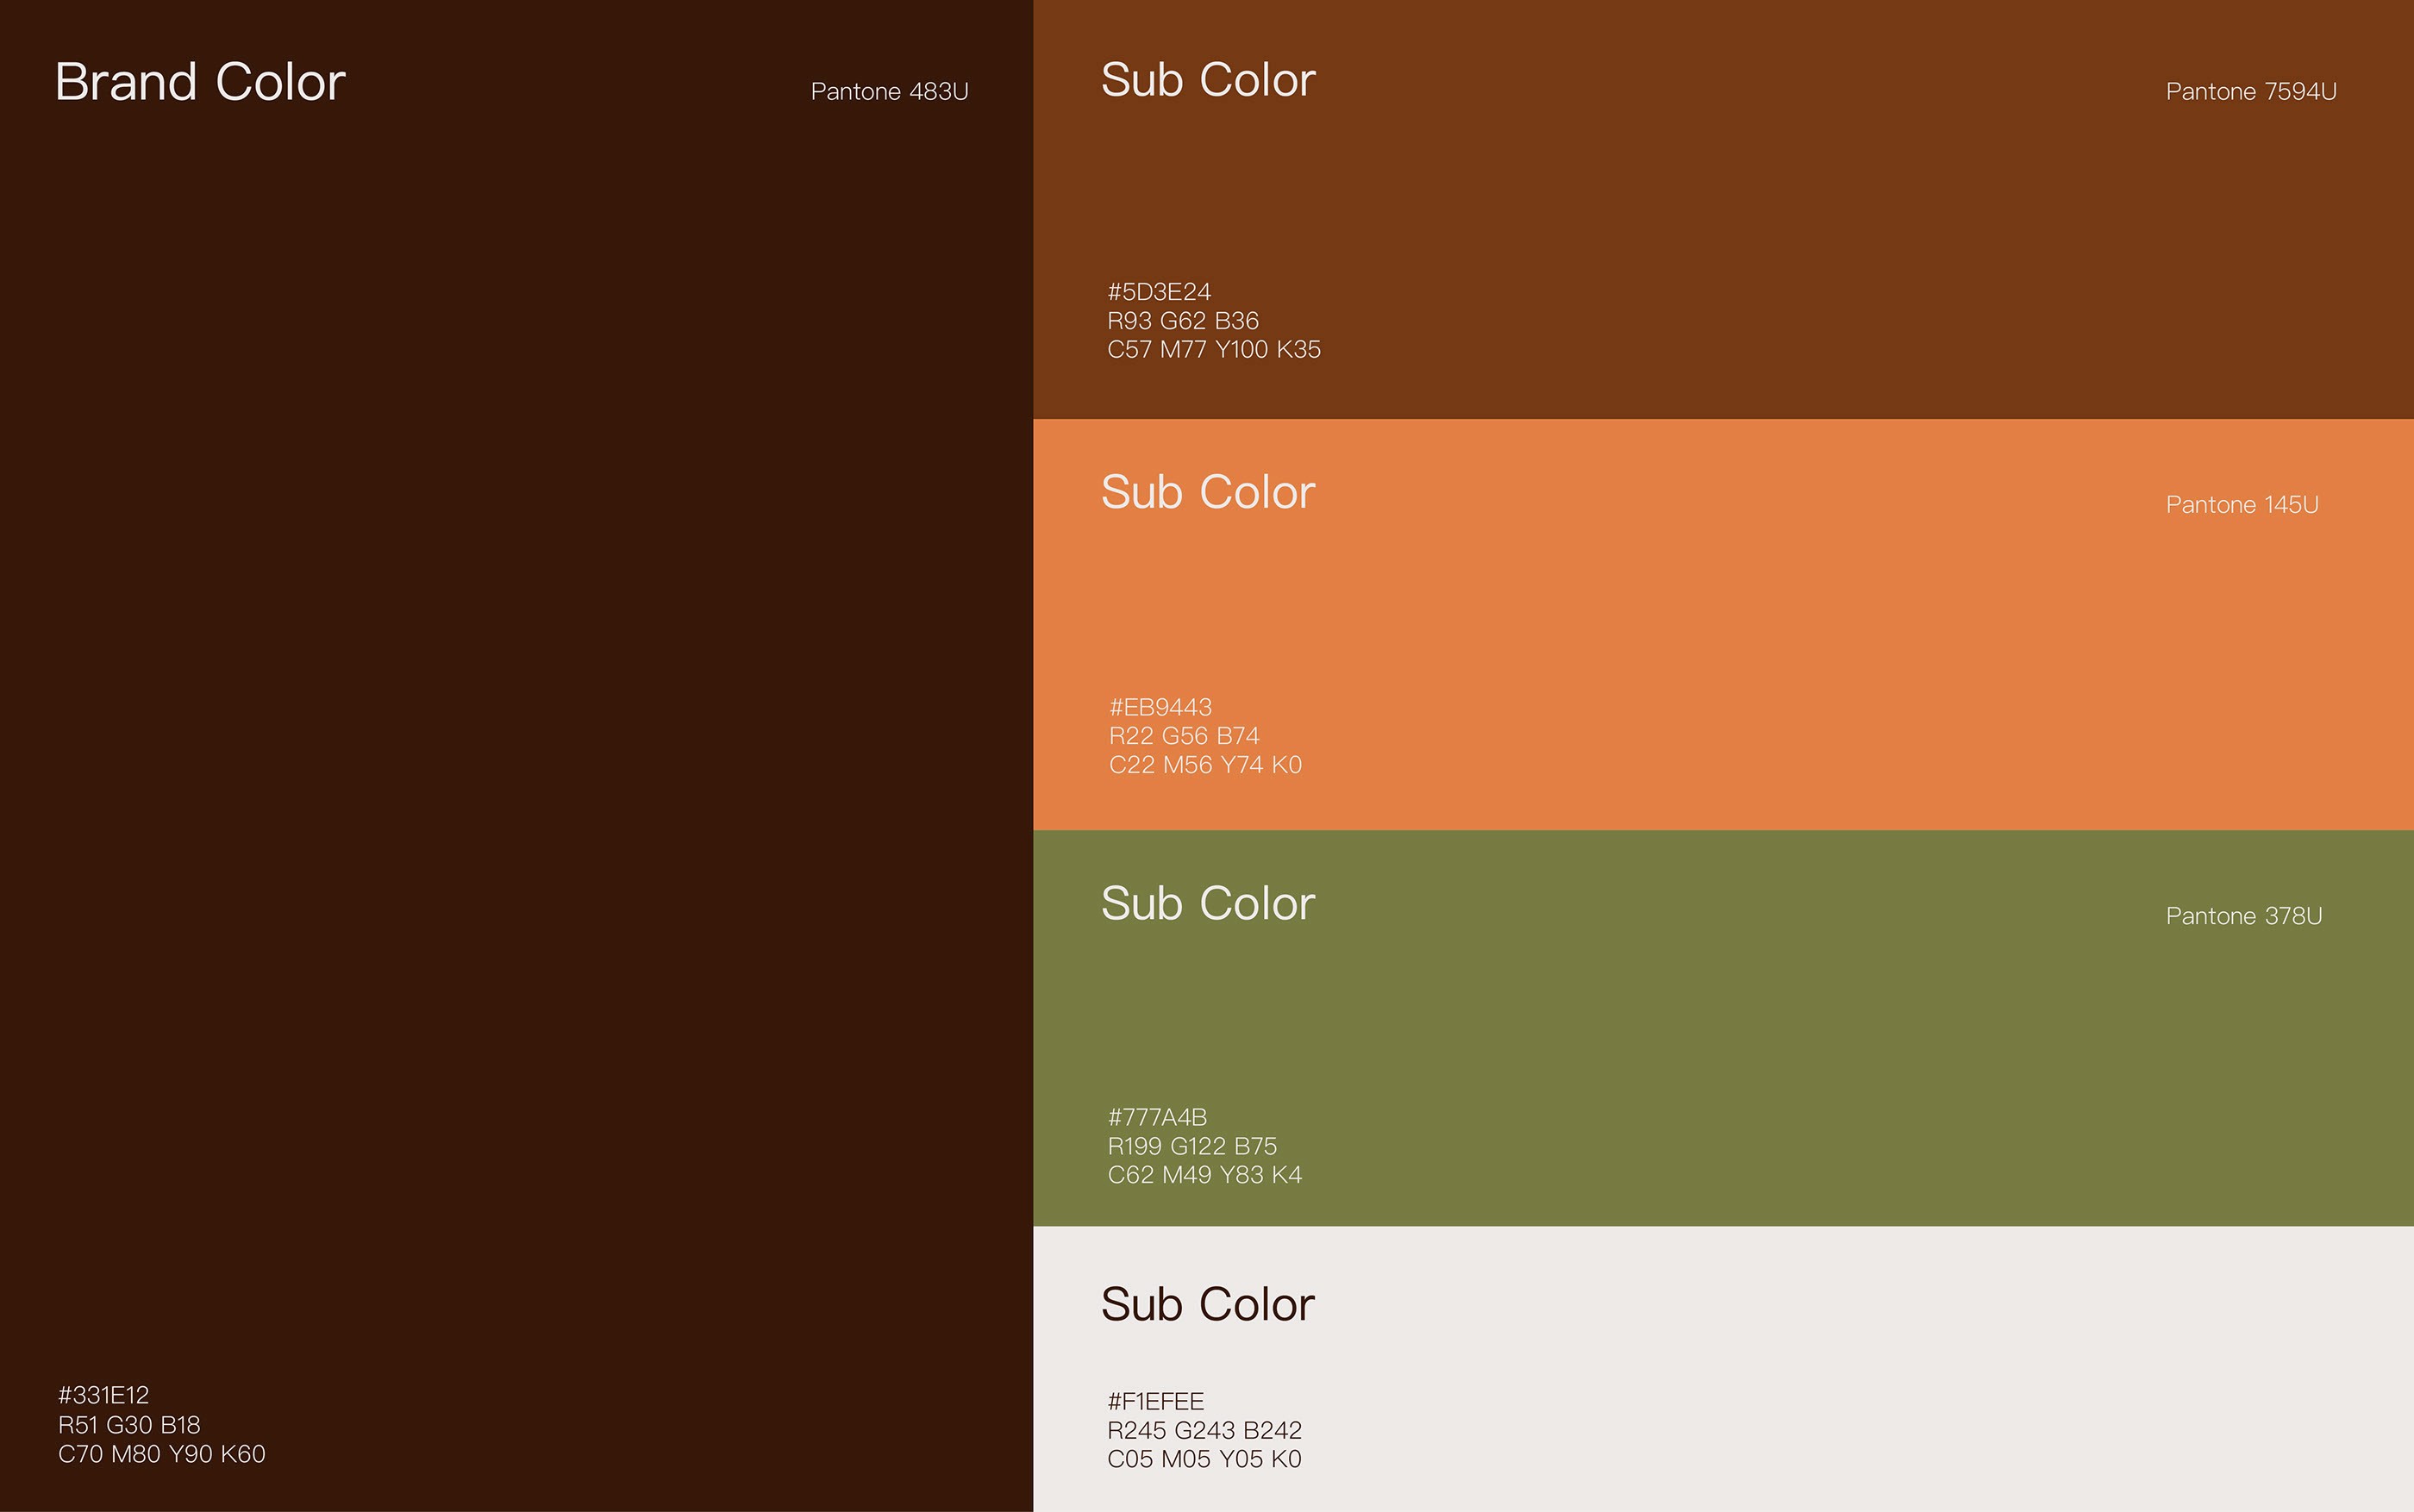Click the C70 M80 Y90 K60 text

pyautogui.click(x=162, y=1454)
